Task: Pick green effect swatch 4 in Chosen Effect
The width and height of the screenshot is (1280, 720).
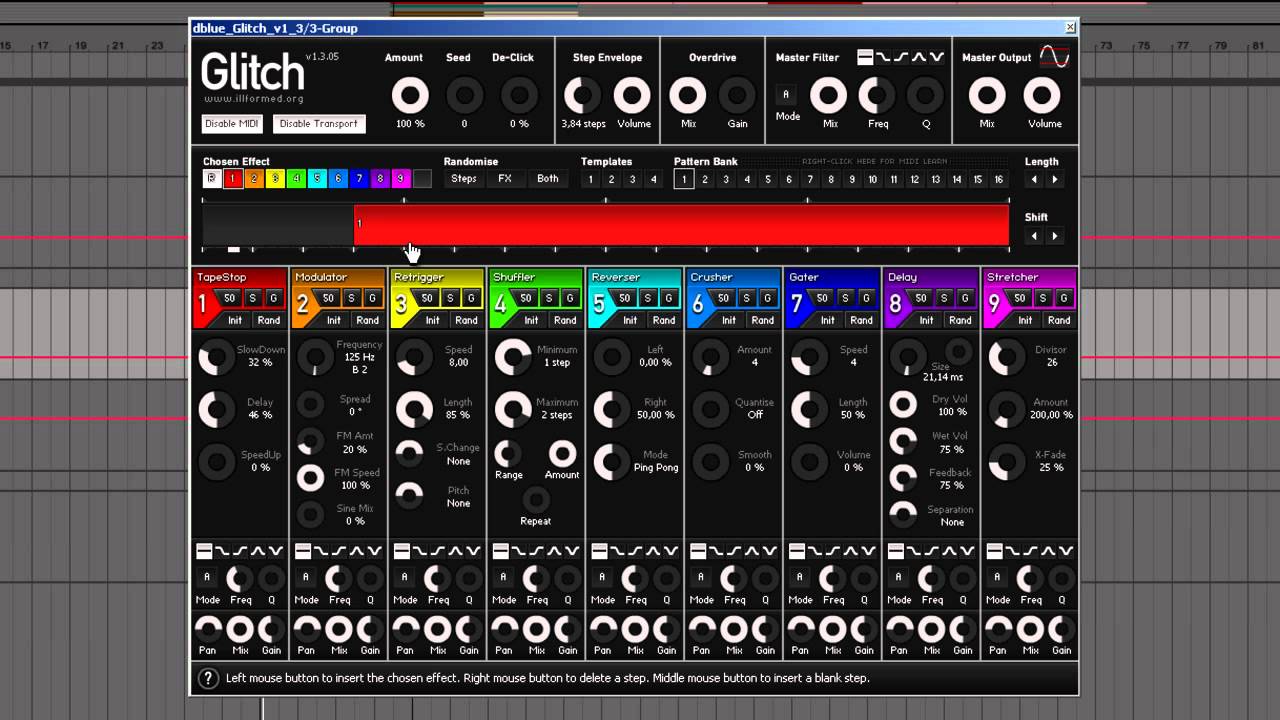Action: click(x=296, y=179)
